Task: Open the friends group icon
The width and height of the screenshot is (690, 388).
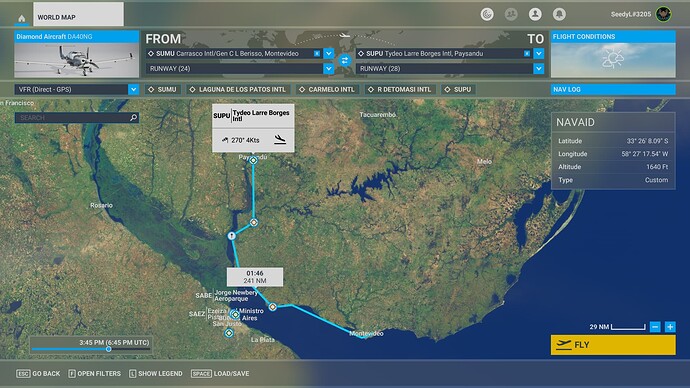Action: coord(511,15)
